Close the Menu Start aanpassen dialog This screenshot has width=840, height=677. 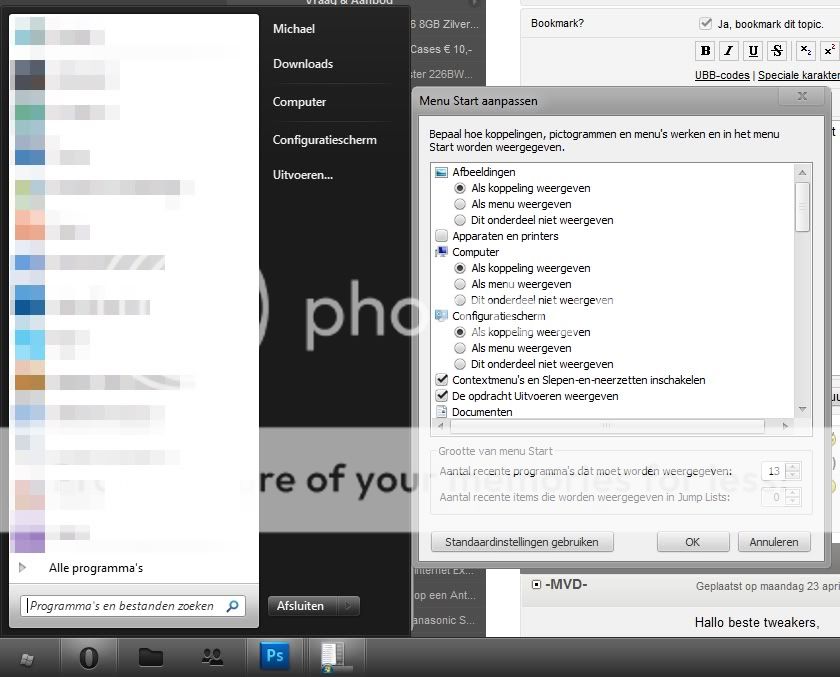[802, 96]
